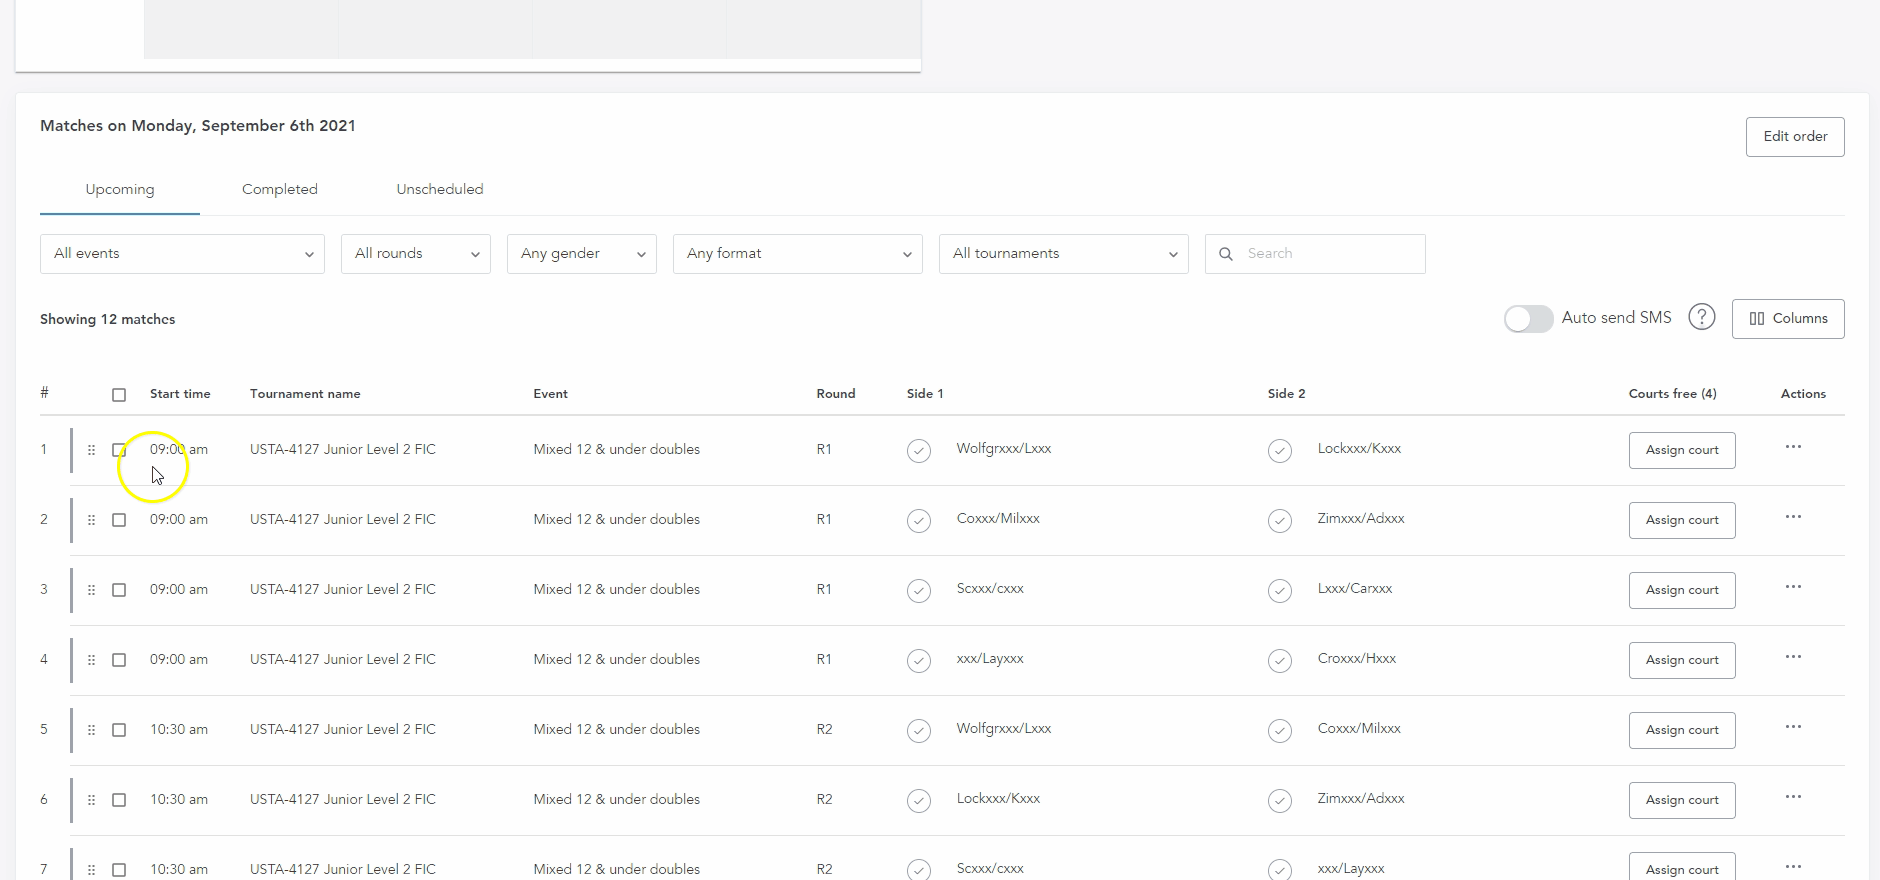Tick the checkbox for match 5
Screen dimensions: 1880x880
[x=119, y=730]
